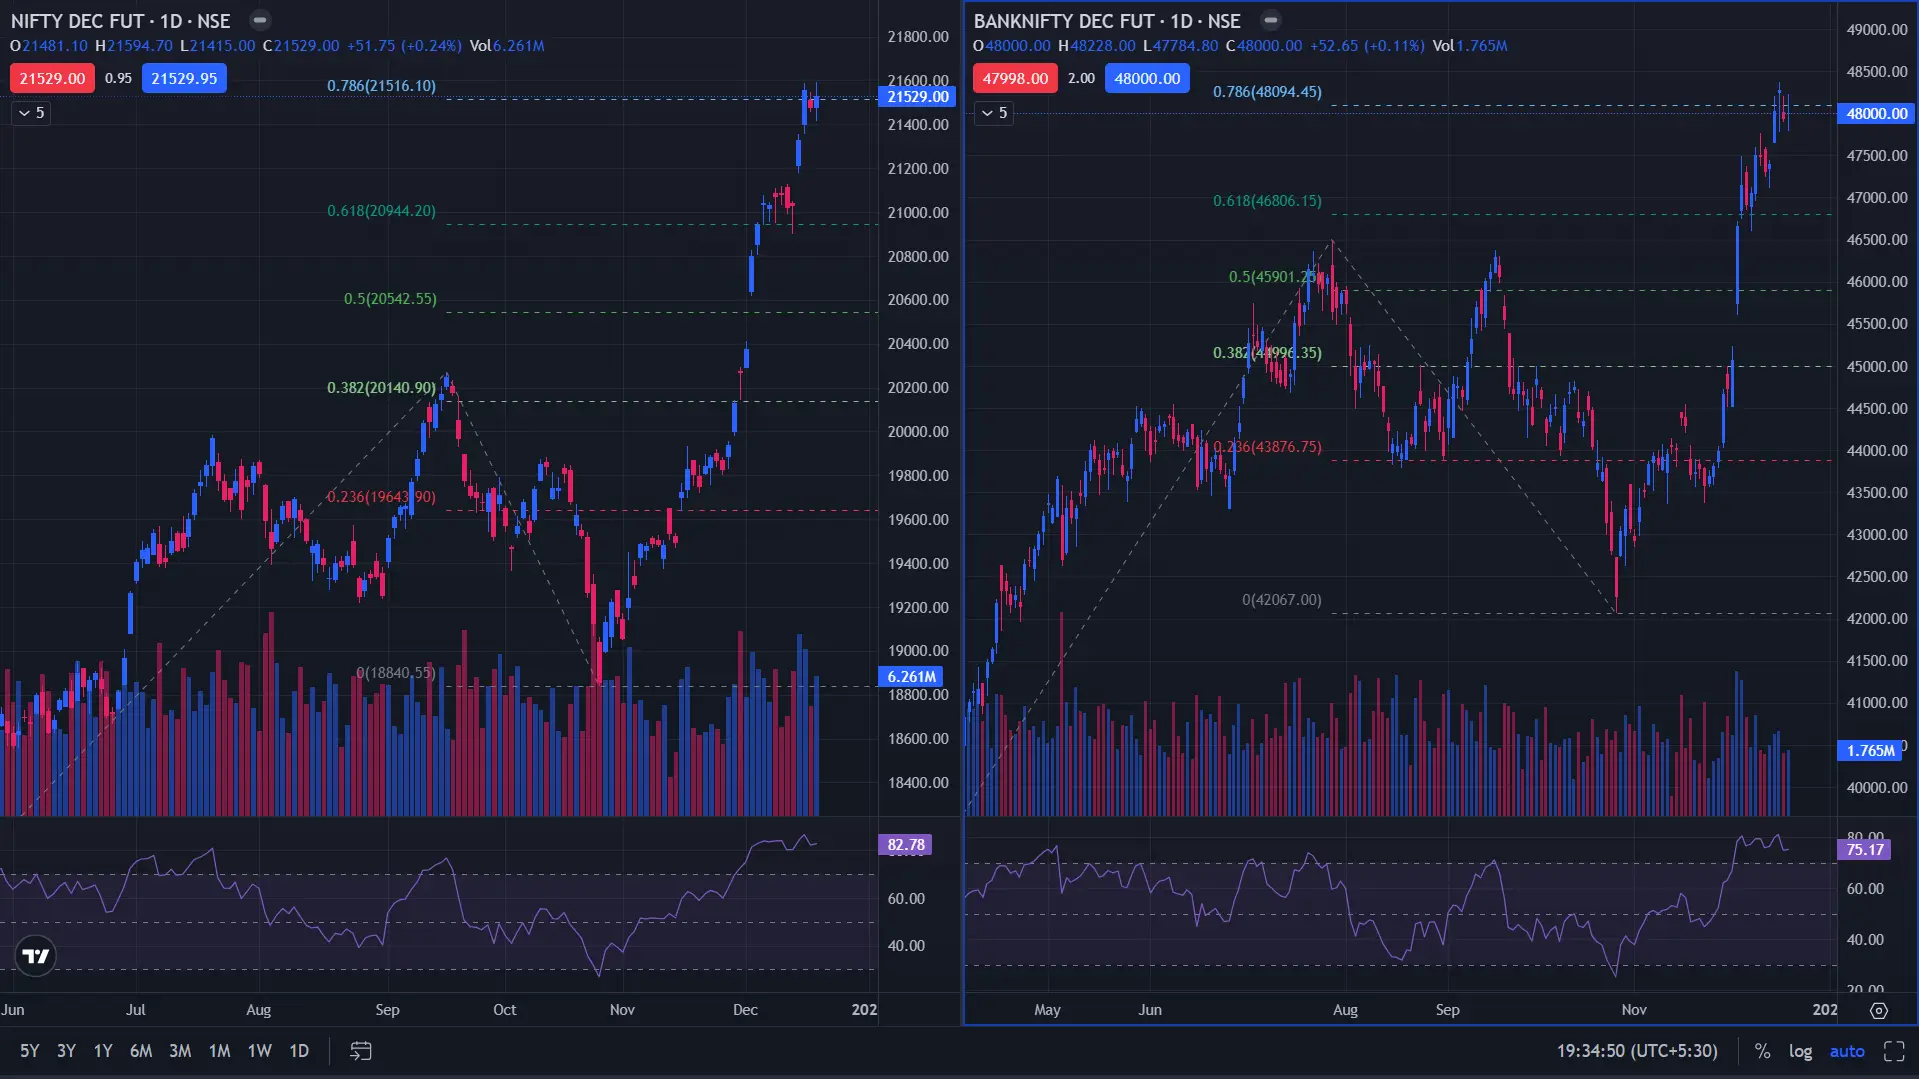This screenshot has width=1919, height=1079.
Task: Select BANKNIFTY Fib level 0.618(46806.15)
Action: 1267,201
